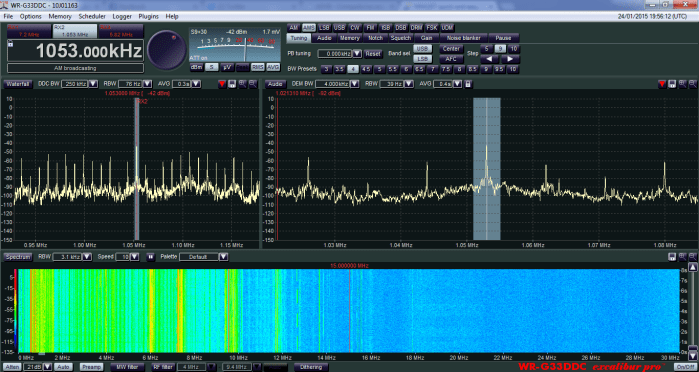Screen dimensions: 699x372
Task: Switch S-meter units to S
Action: coord(212,67)
